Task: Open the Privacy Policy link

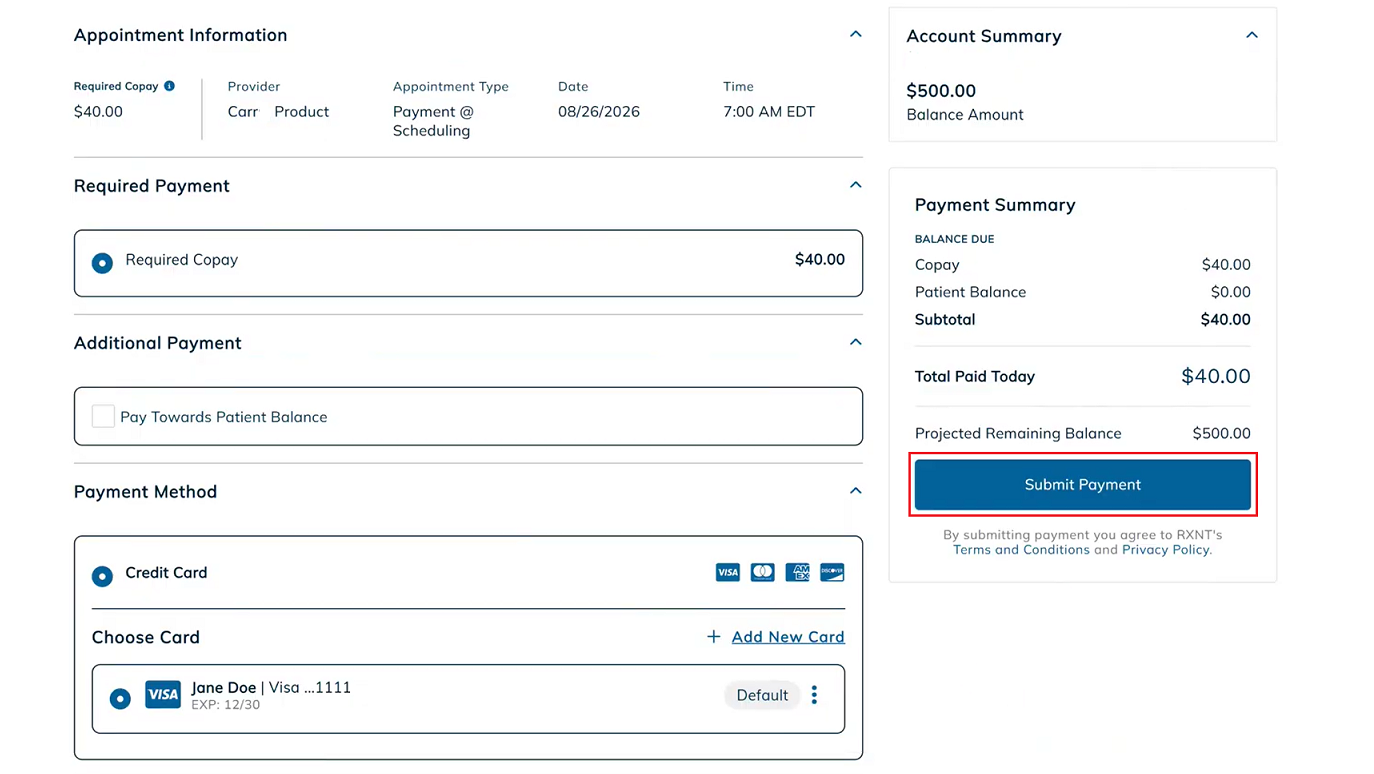Action: [x=1165, y=550]
